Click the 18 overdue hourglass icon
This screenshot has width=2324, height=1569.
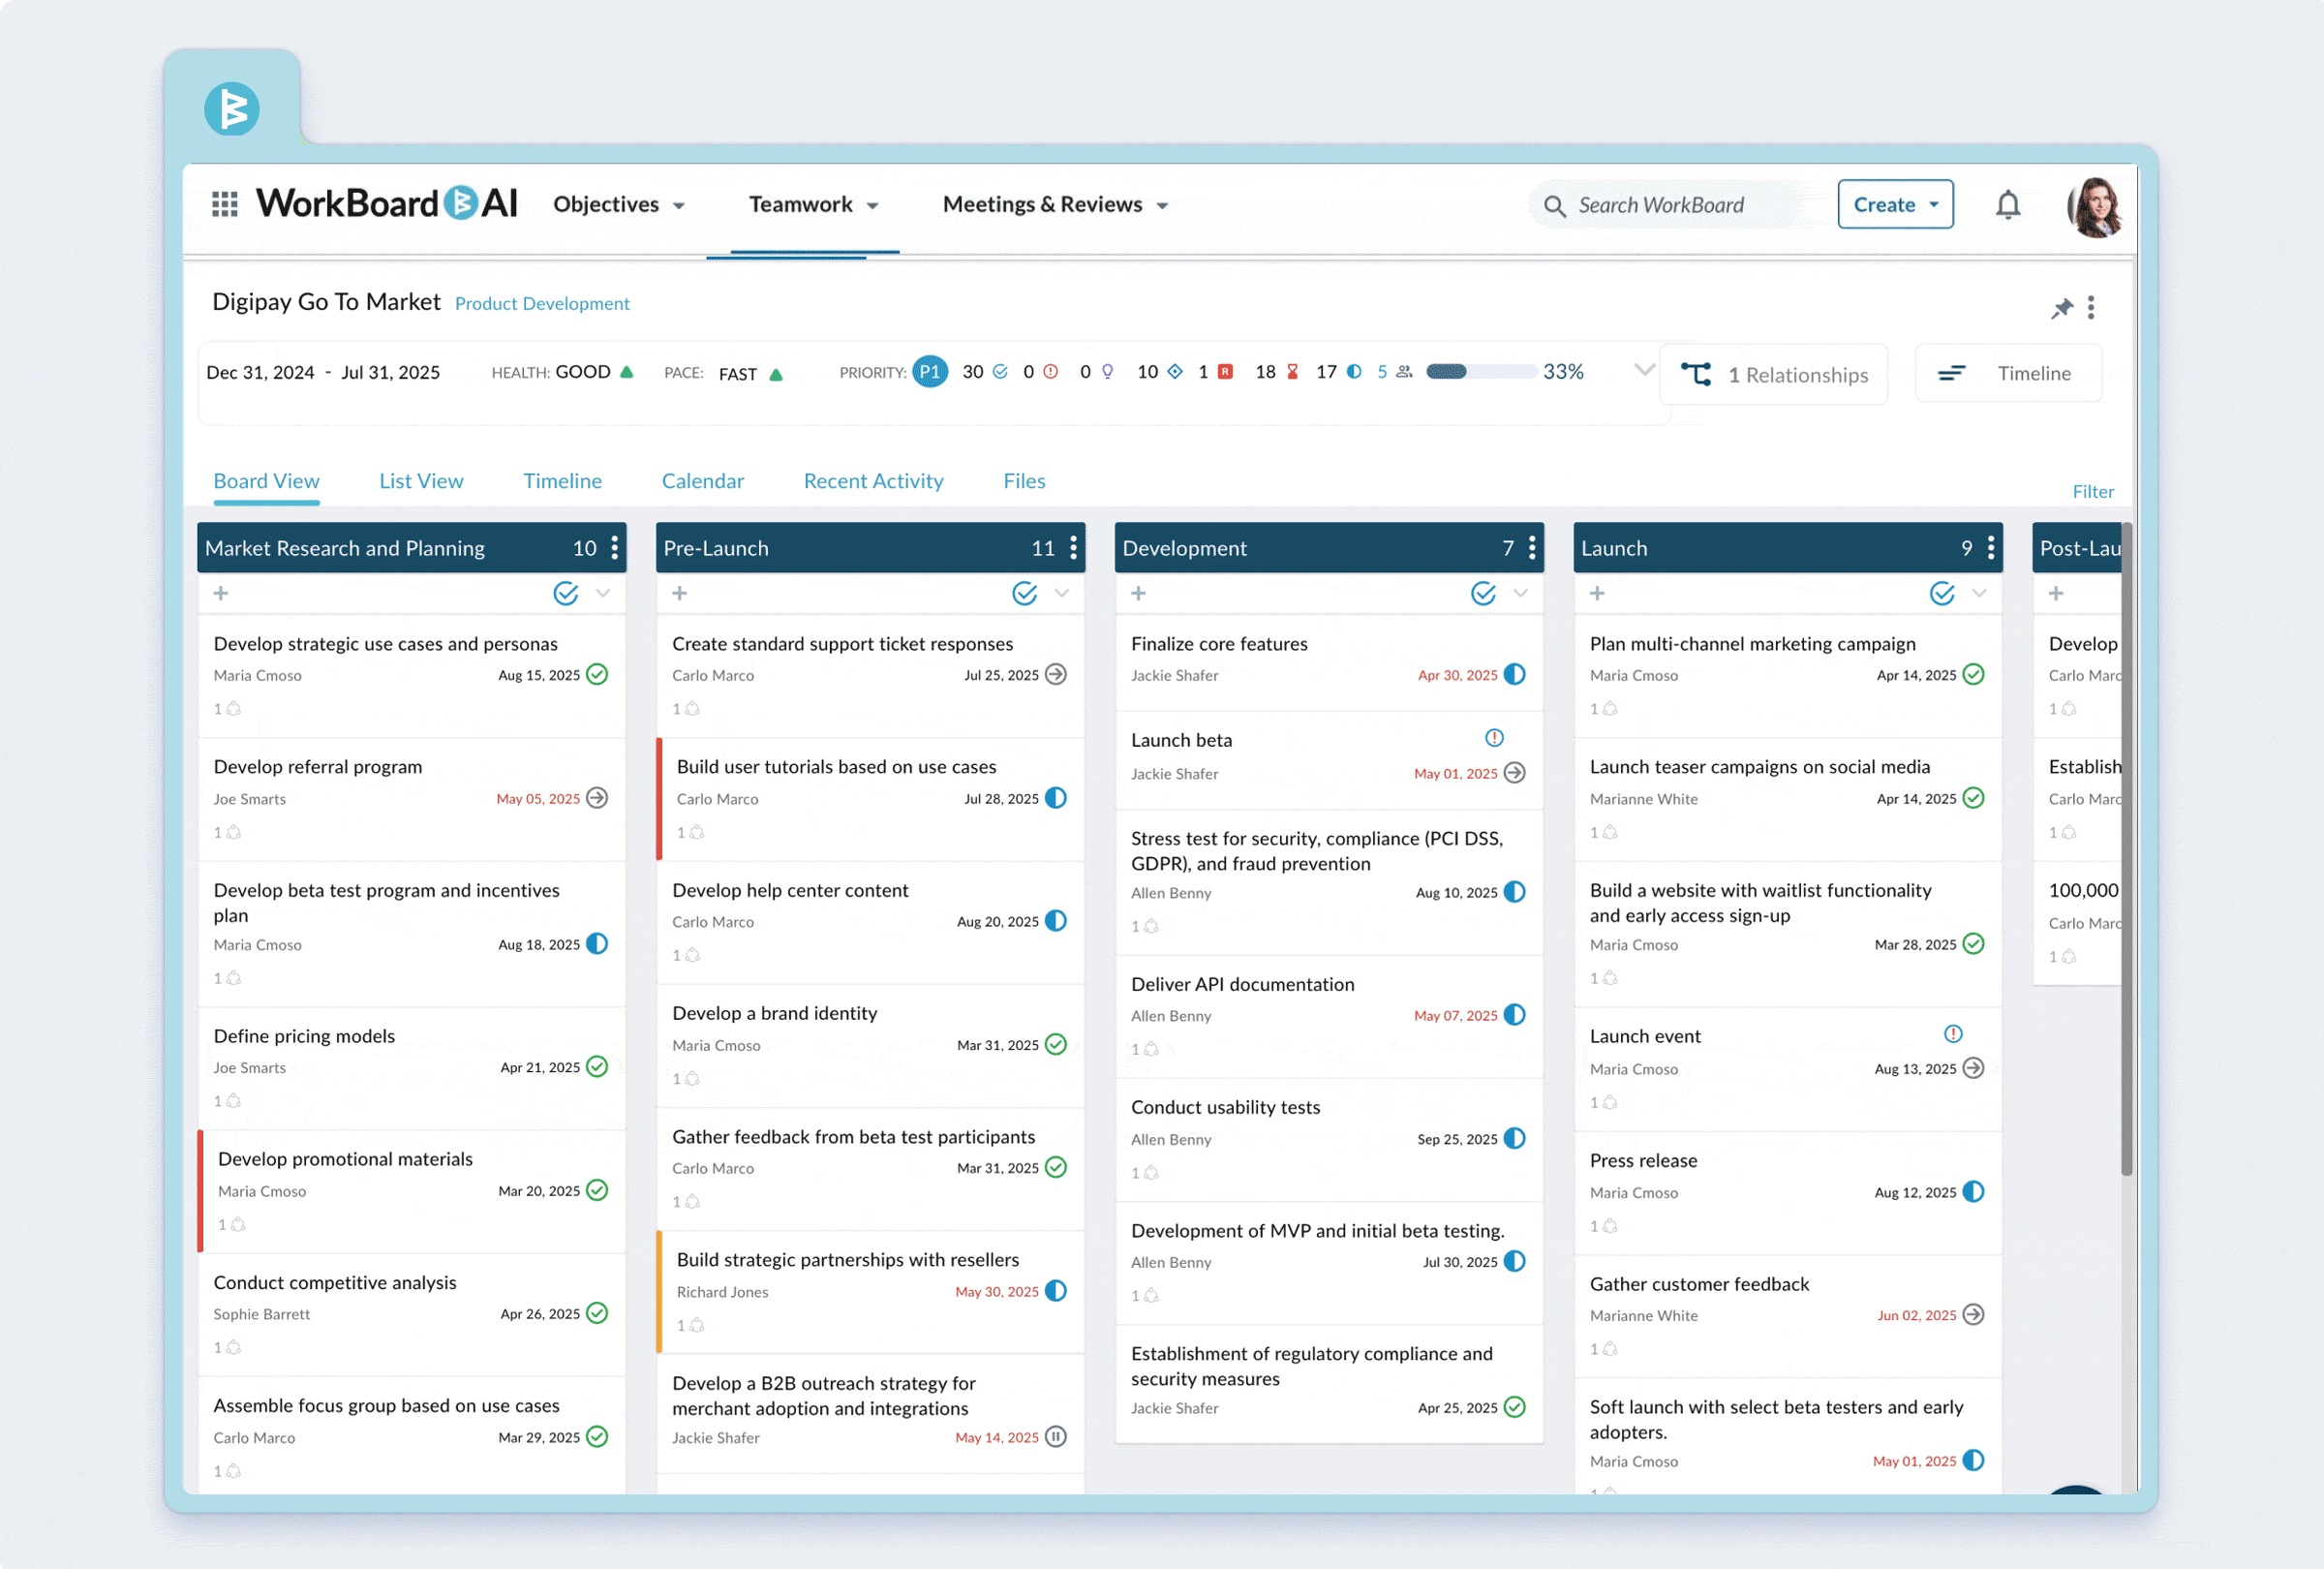point(1292,372)
